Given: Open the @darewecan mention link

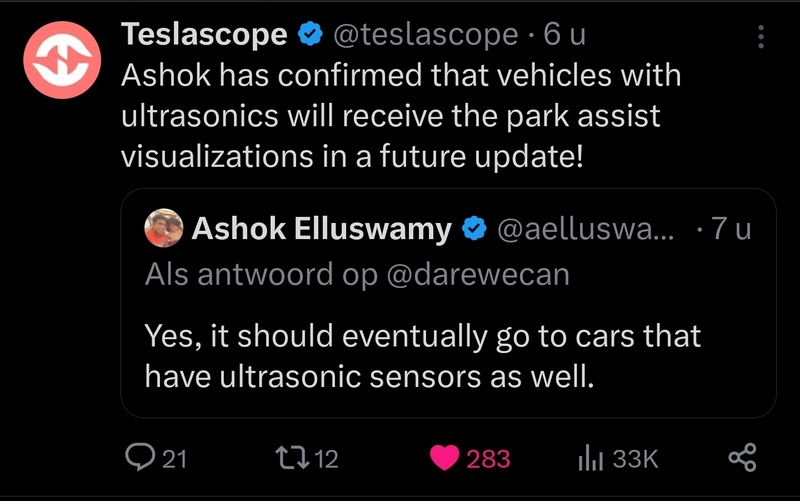Looking at the screenshot, I should click(x=478, y=274).
